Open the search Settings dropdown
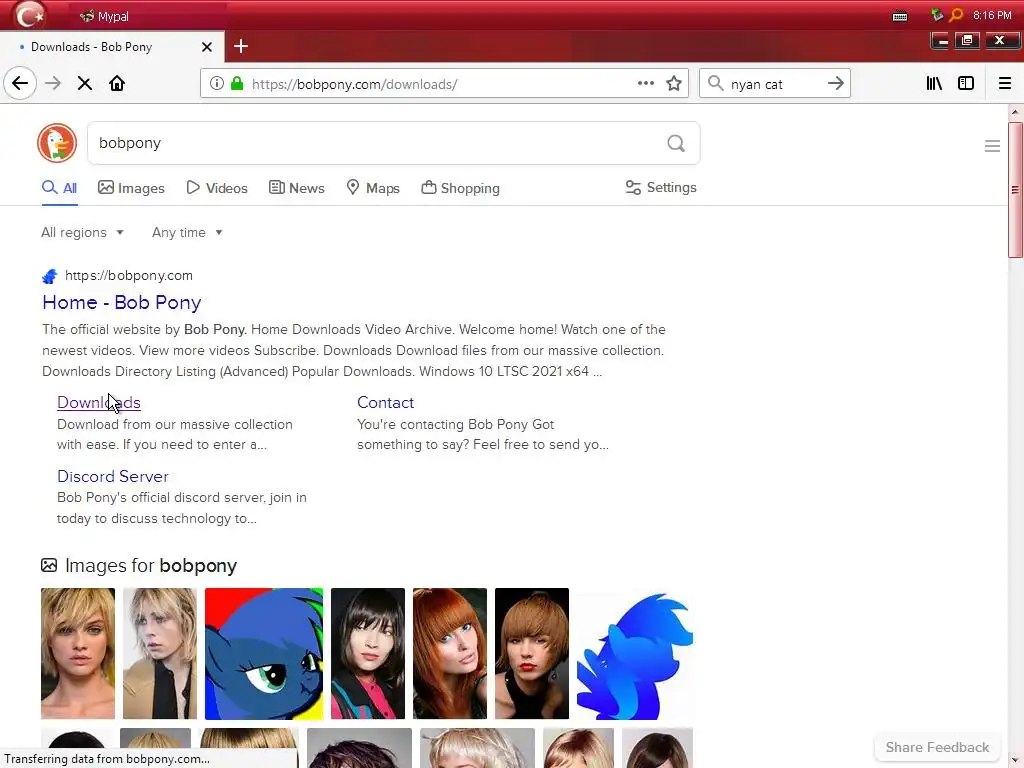This screenshot has width=1024, height=768. click(x=661, y=187)
